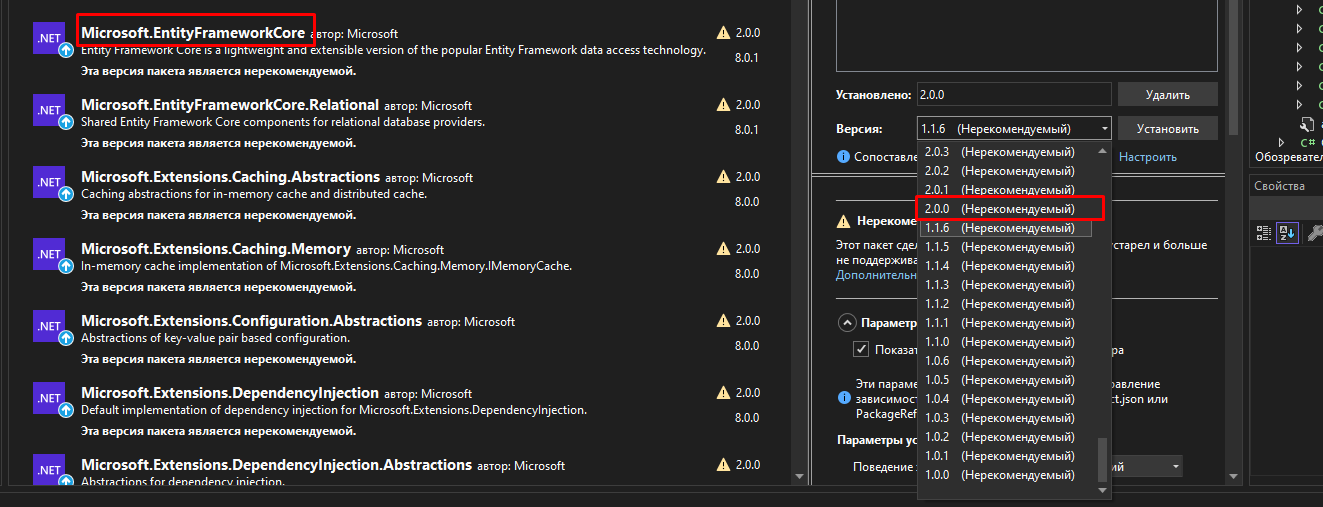Open the Версия combo box

(x=1014, y=129)
